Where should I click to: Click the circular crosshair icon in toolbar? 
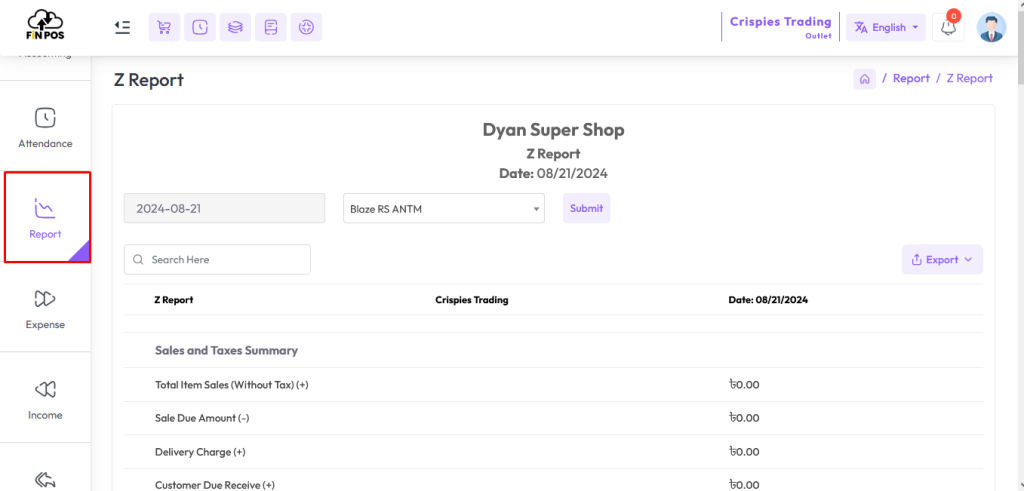click(306, 28)
